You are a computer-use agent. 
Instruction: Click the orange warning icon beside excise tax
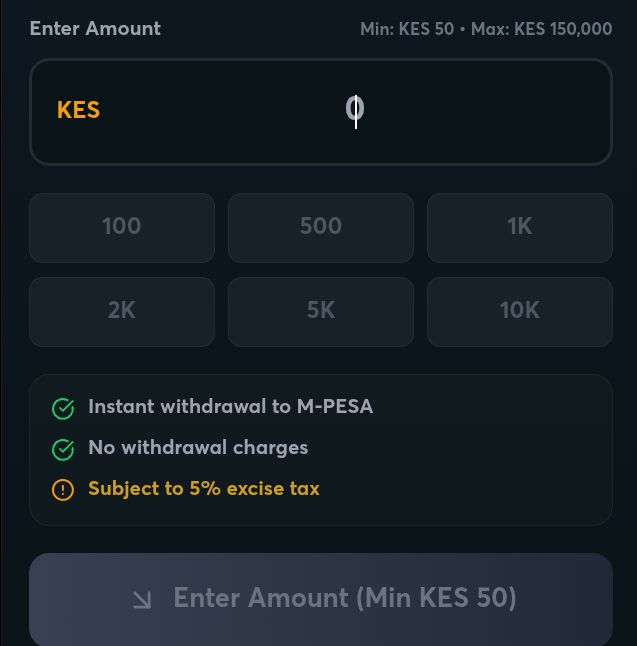tap(63, 490)
